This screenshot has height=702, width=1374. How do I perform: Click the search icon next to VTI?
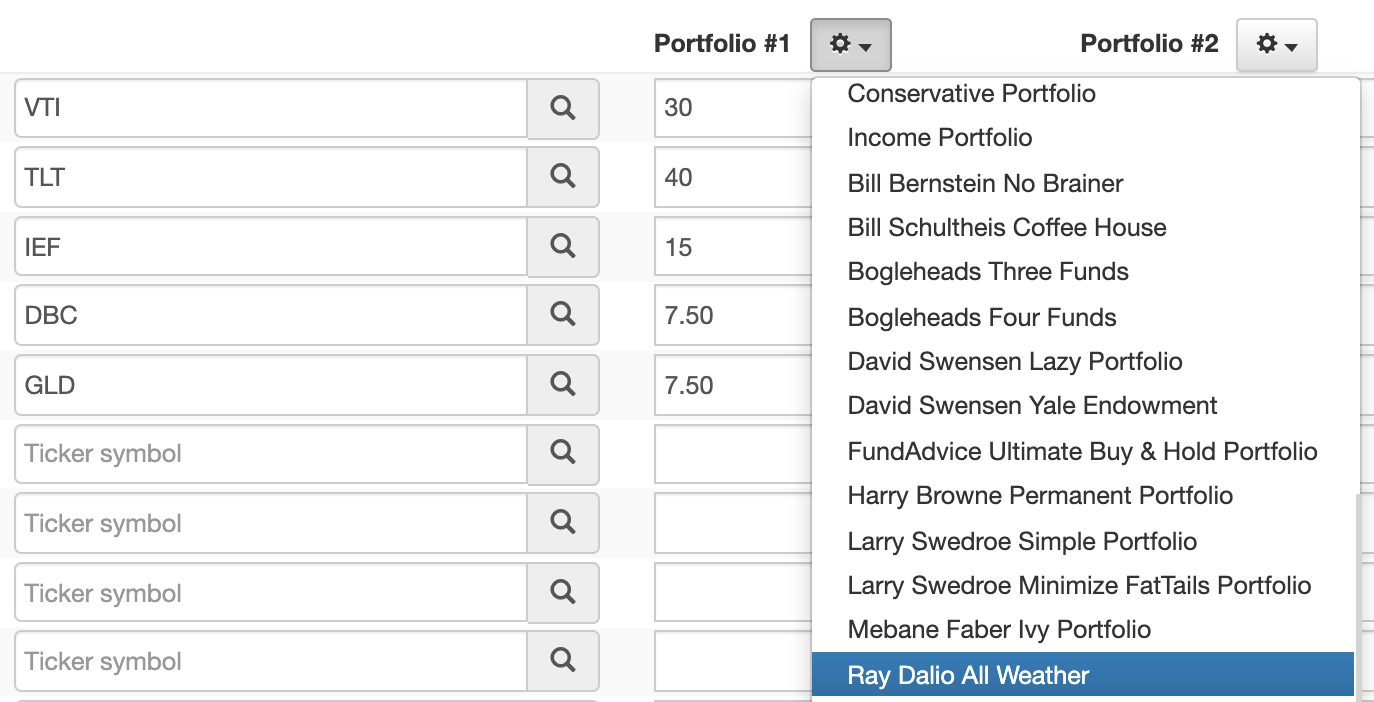pyautogui.click(x=563, y=108)
